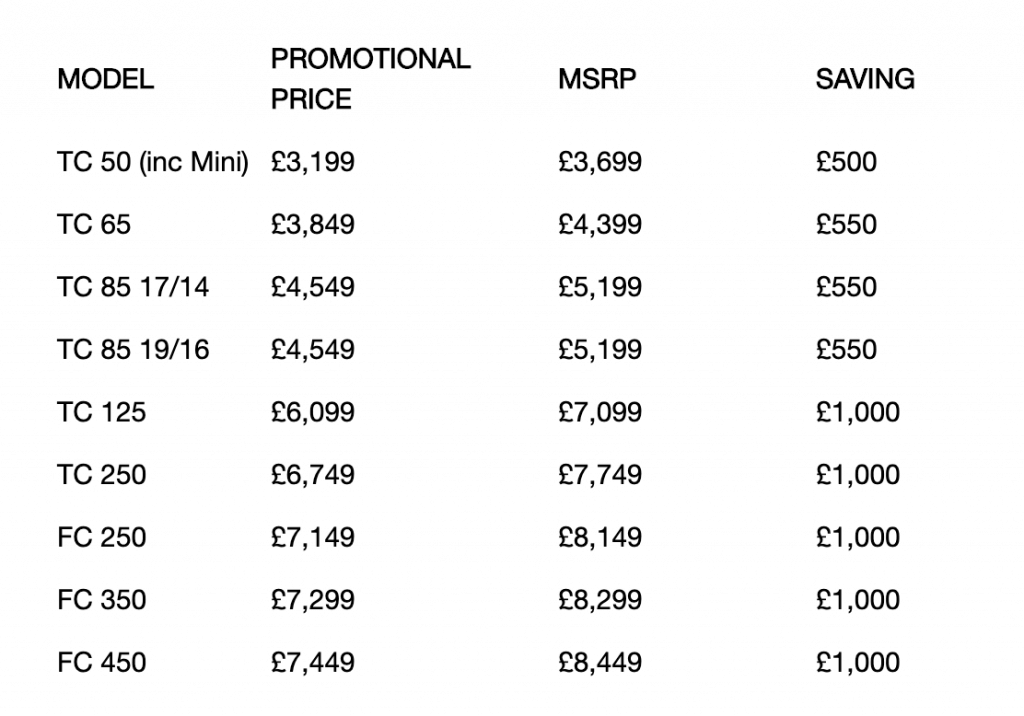Click the FC 350 model cell
The height and width of the screenshot is (716, 1024).
(x=102, y=600)
